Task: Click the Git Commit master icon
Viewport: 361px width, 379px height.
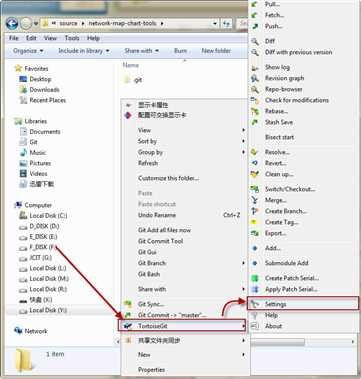Action: pyautogui.click(x=128, y=315)
